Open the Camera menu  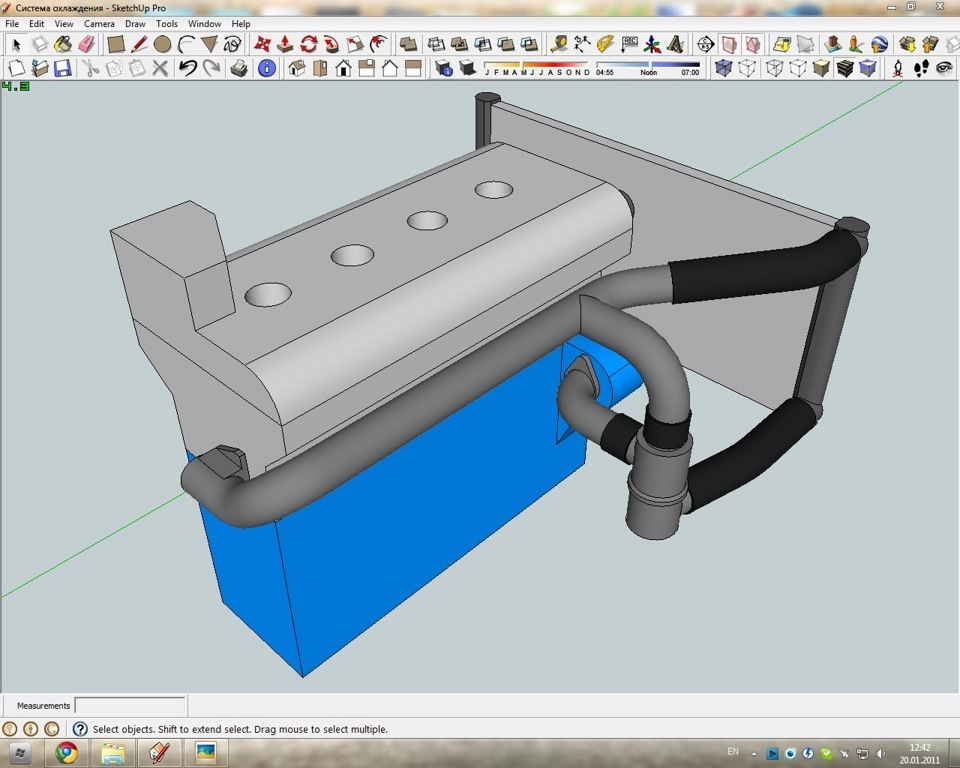click(99, 24)
